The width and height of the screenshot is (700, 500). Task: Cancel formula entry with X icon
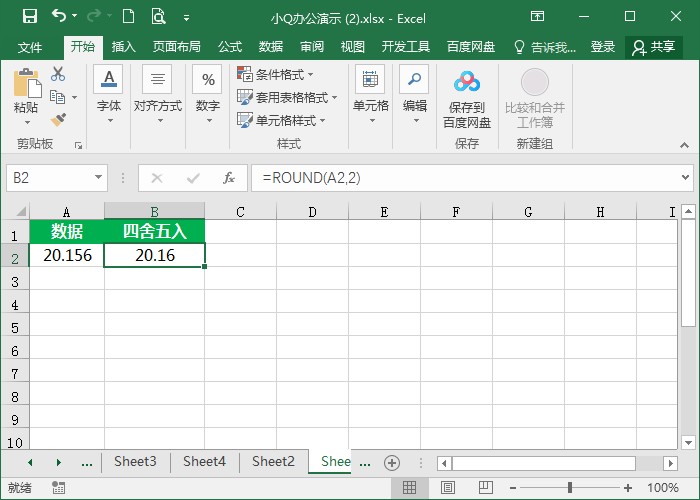157,178
